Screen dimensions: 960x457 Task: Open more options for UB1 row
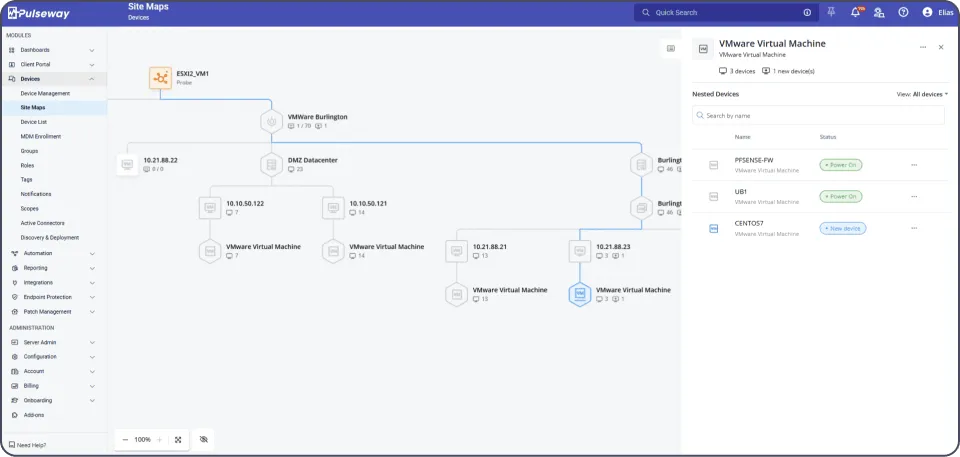[x=914, y=197]
